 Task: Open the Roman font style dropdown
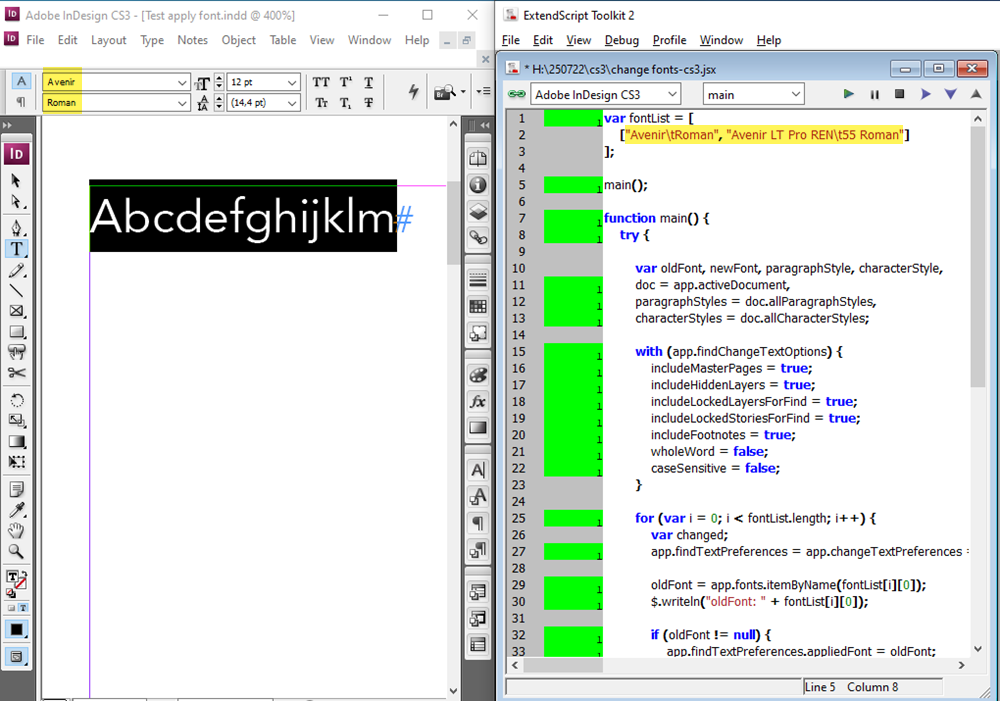182,103
